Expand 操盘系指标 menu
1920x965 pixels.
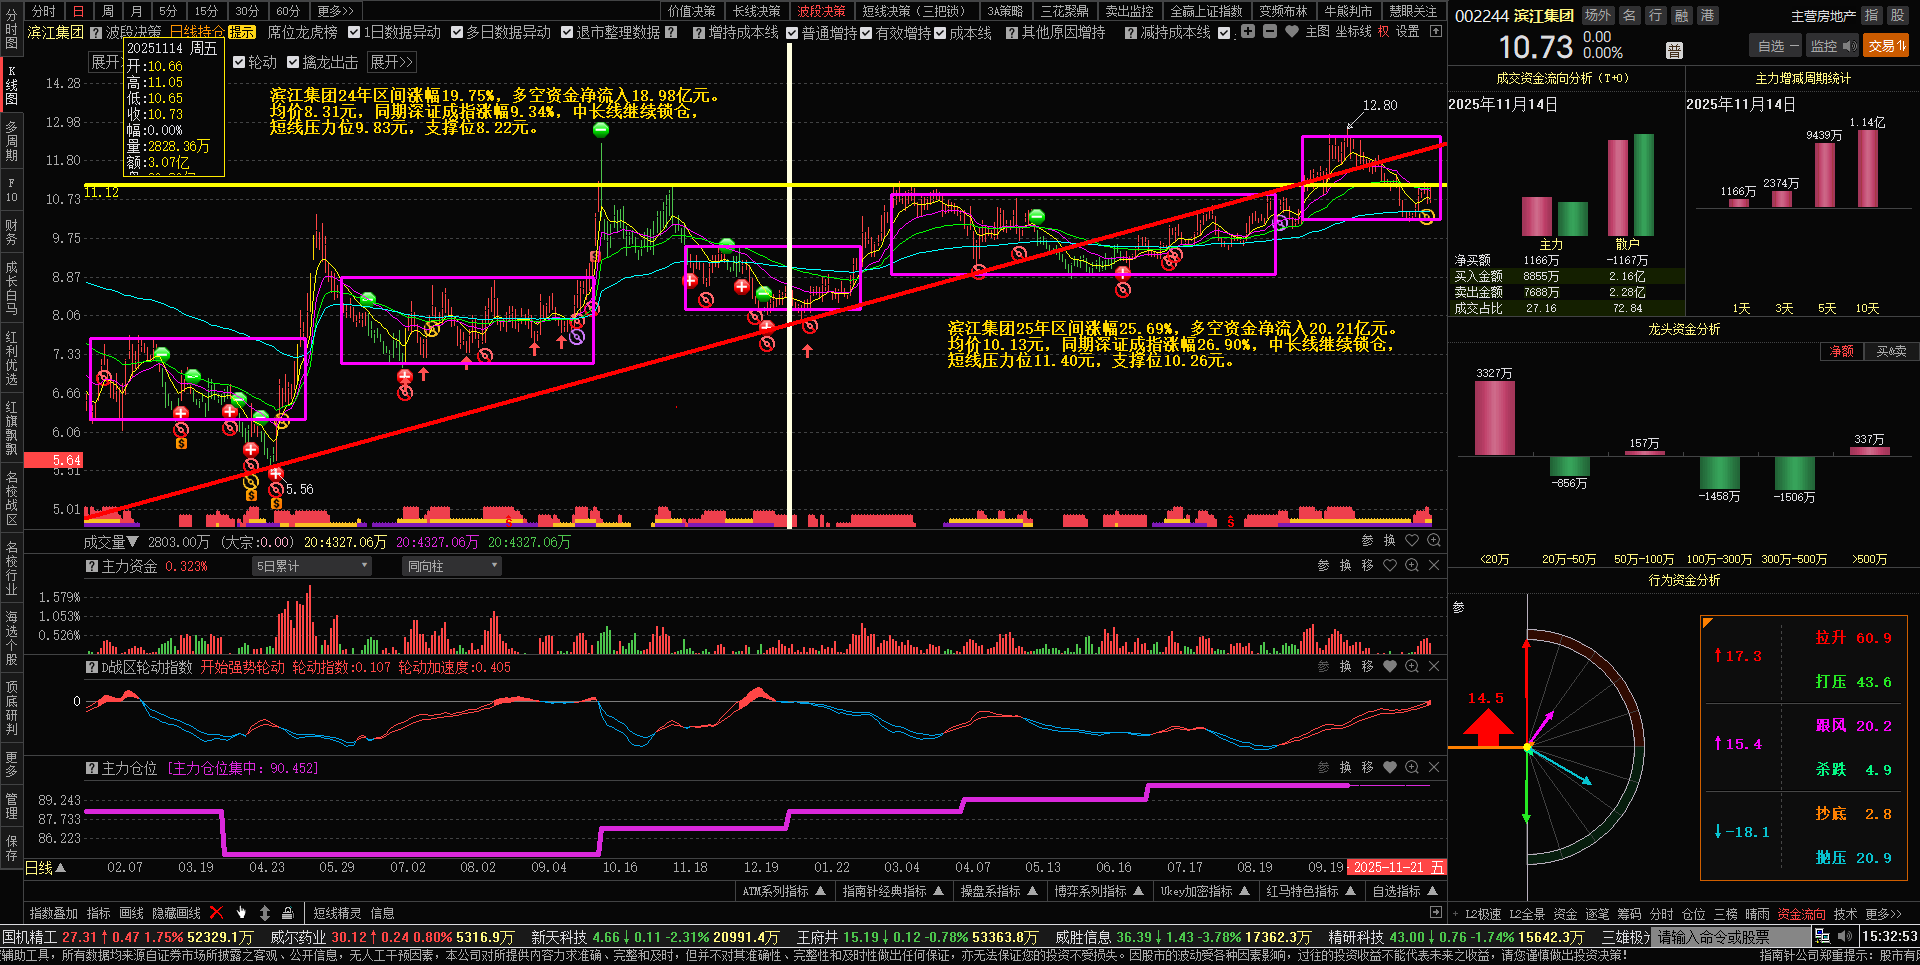(x=999, y=891)
